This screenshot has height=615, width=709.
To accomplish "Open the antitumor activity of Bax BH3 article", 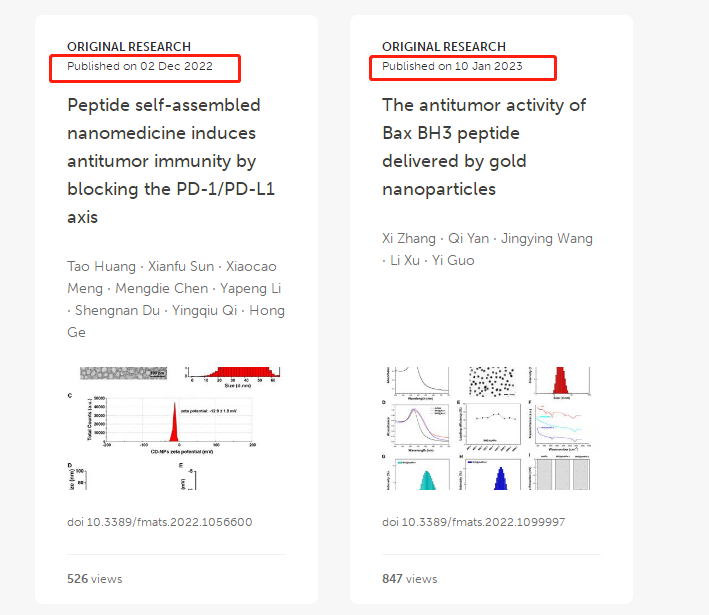I will (484, 147).
